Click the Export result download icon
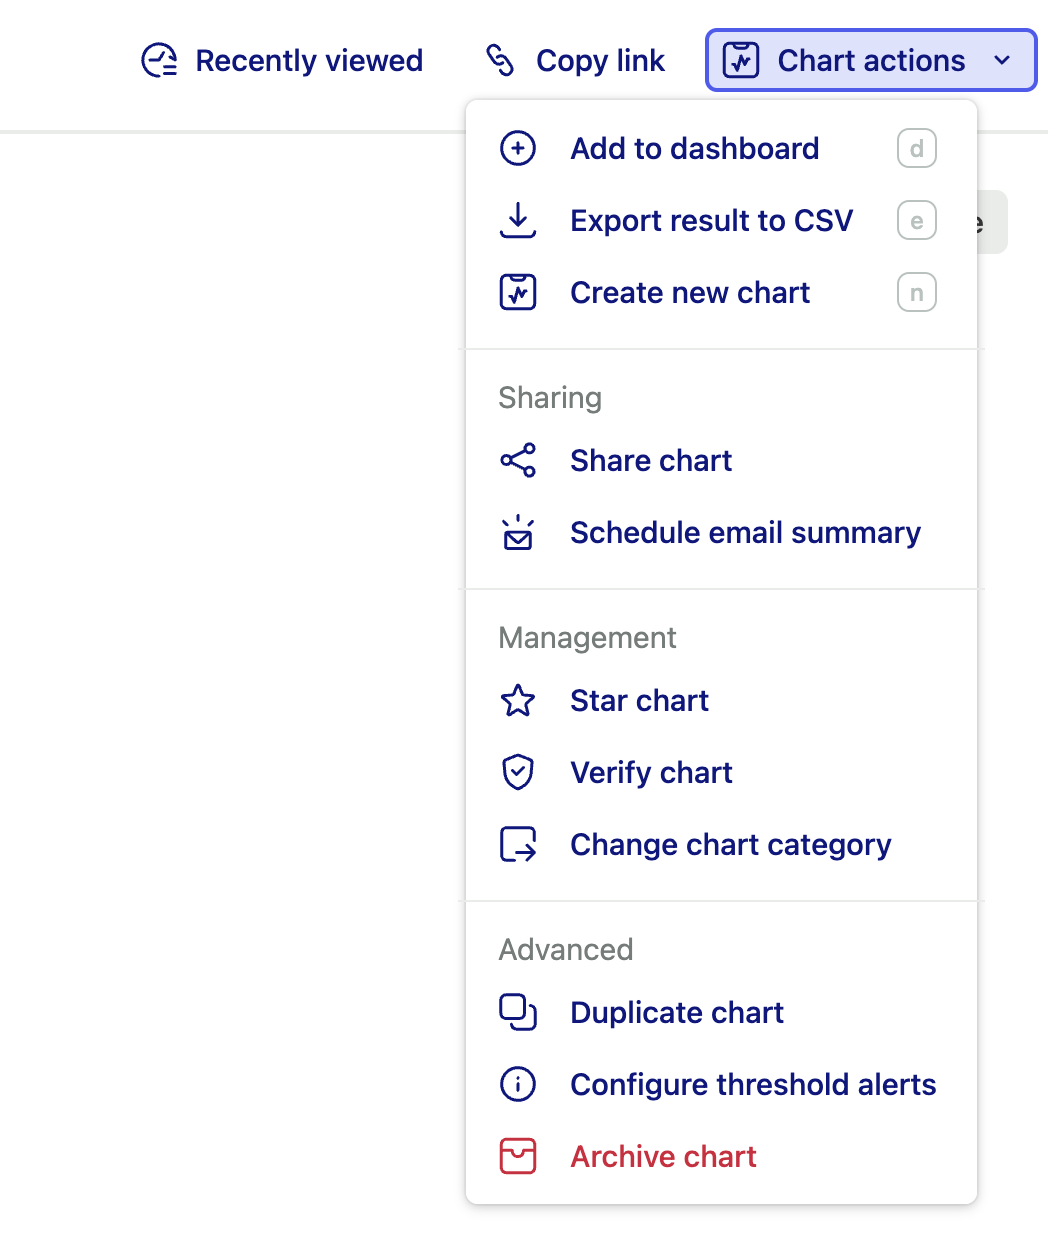Screen dimensions: 1048x1258 [518, 221]
